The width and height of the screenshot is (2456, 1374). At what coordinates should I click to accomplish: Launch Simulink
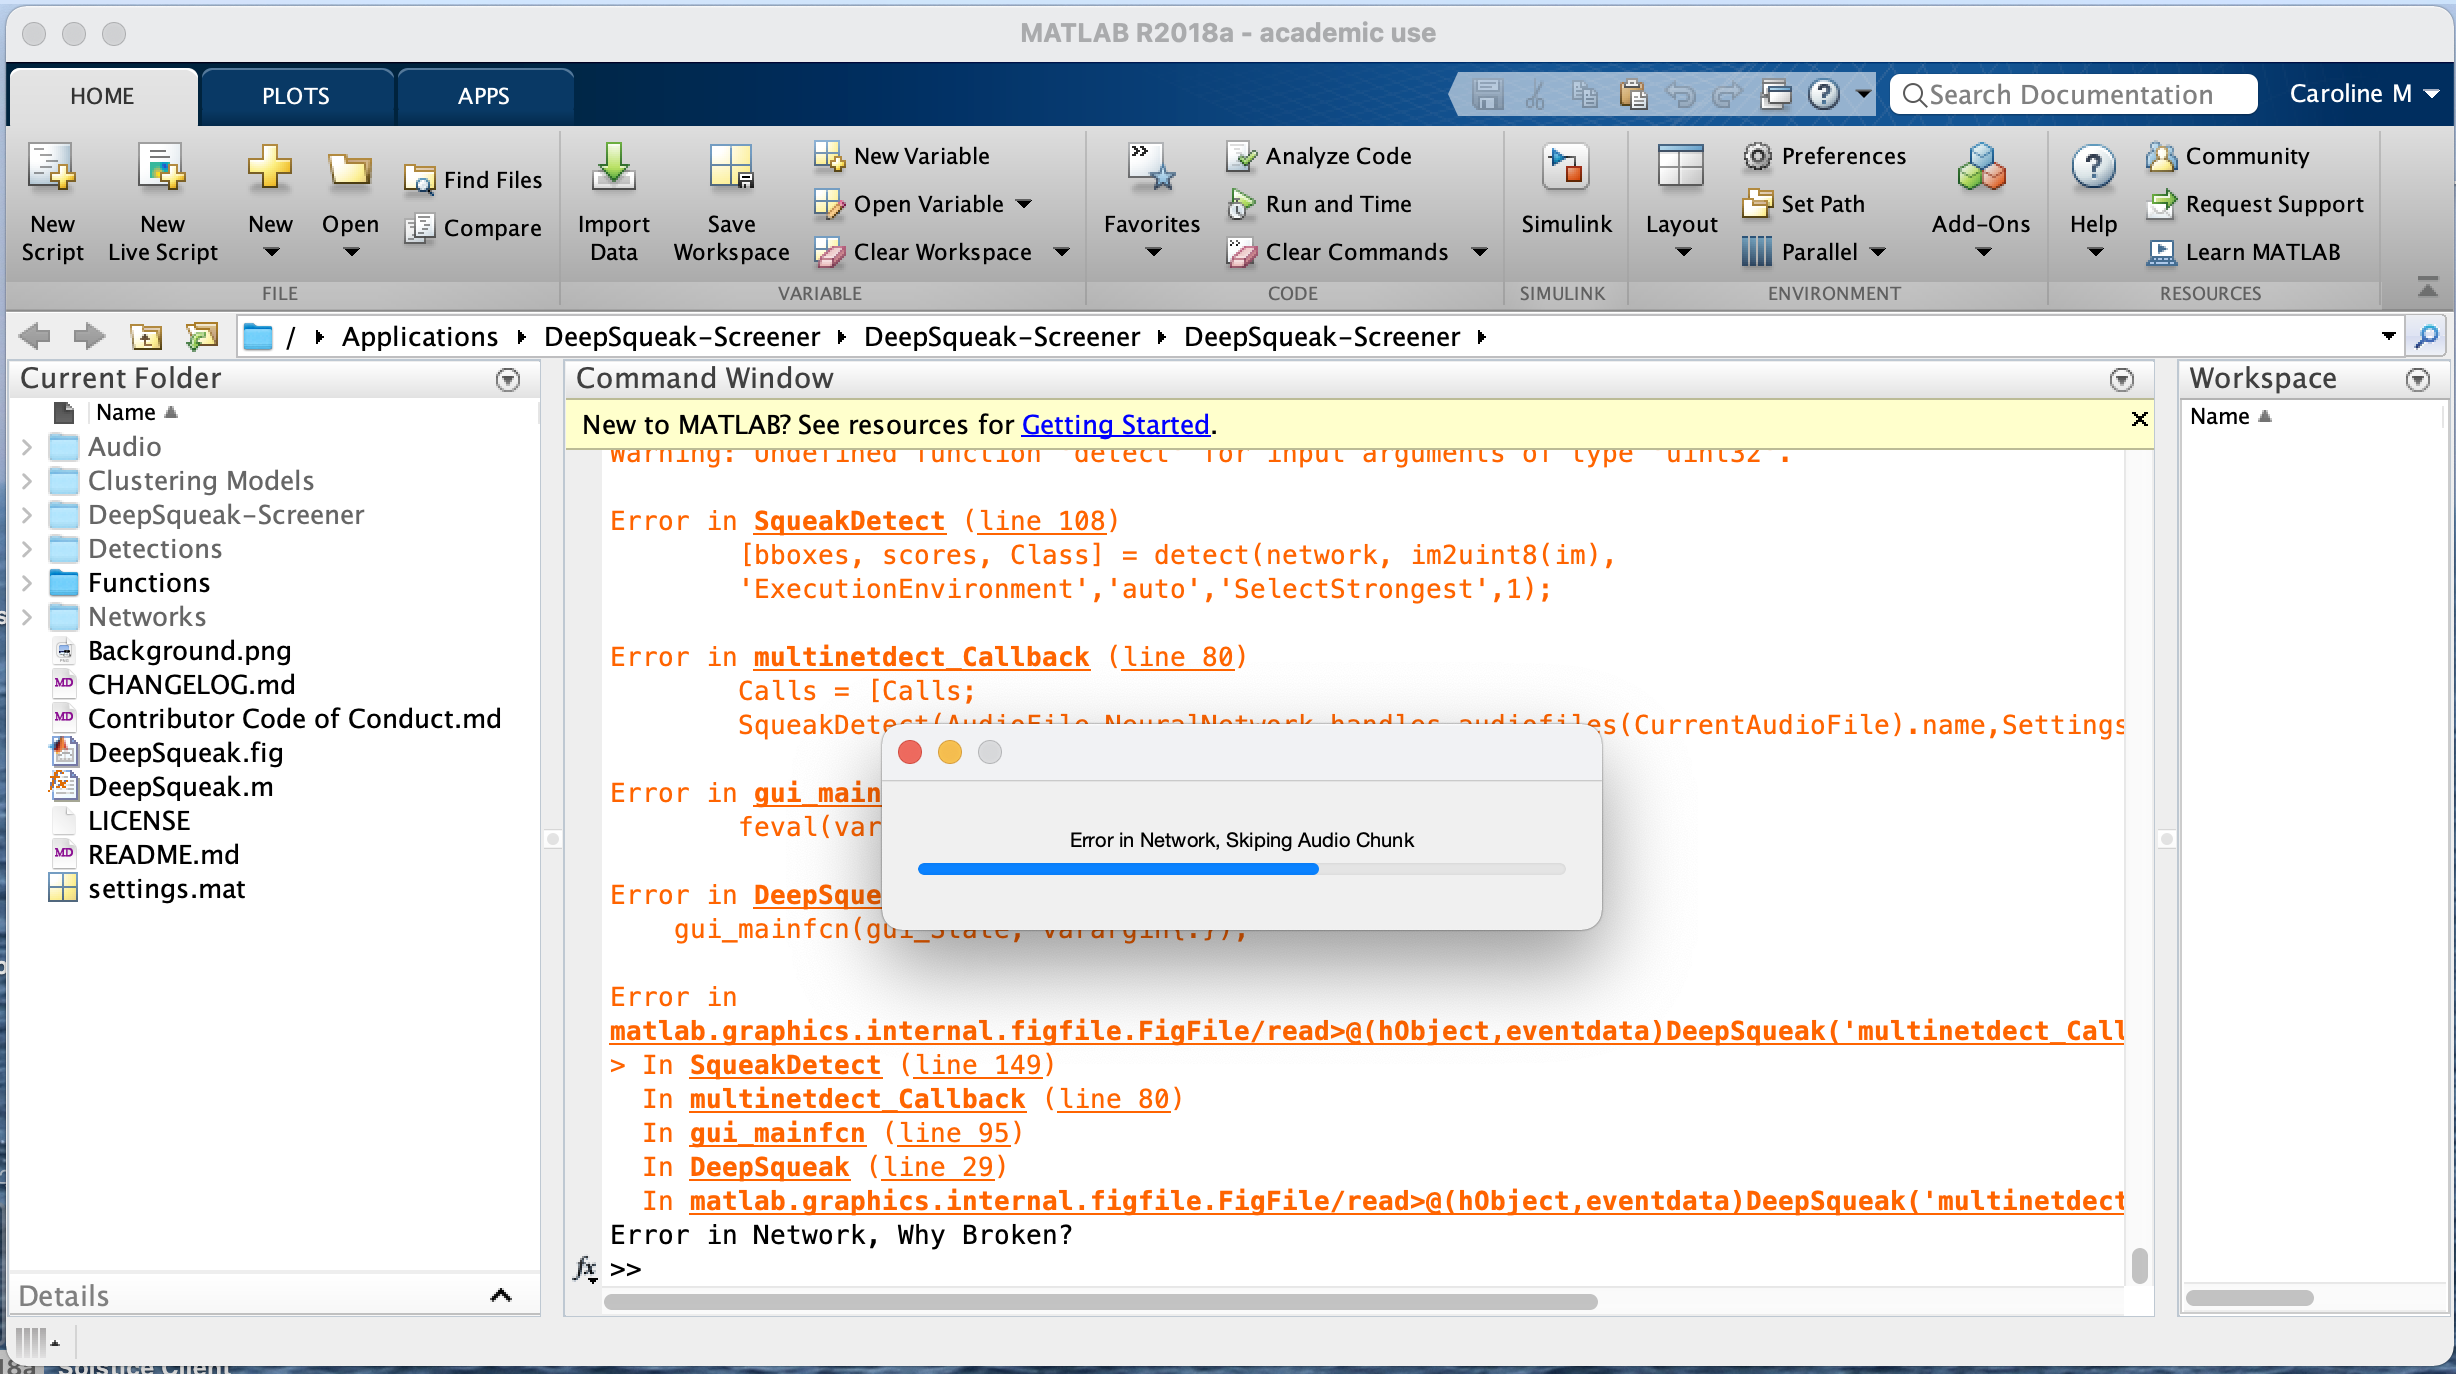pyautogui.click(x=1564, y=195)
